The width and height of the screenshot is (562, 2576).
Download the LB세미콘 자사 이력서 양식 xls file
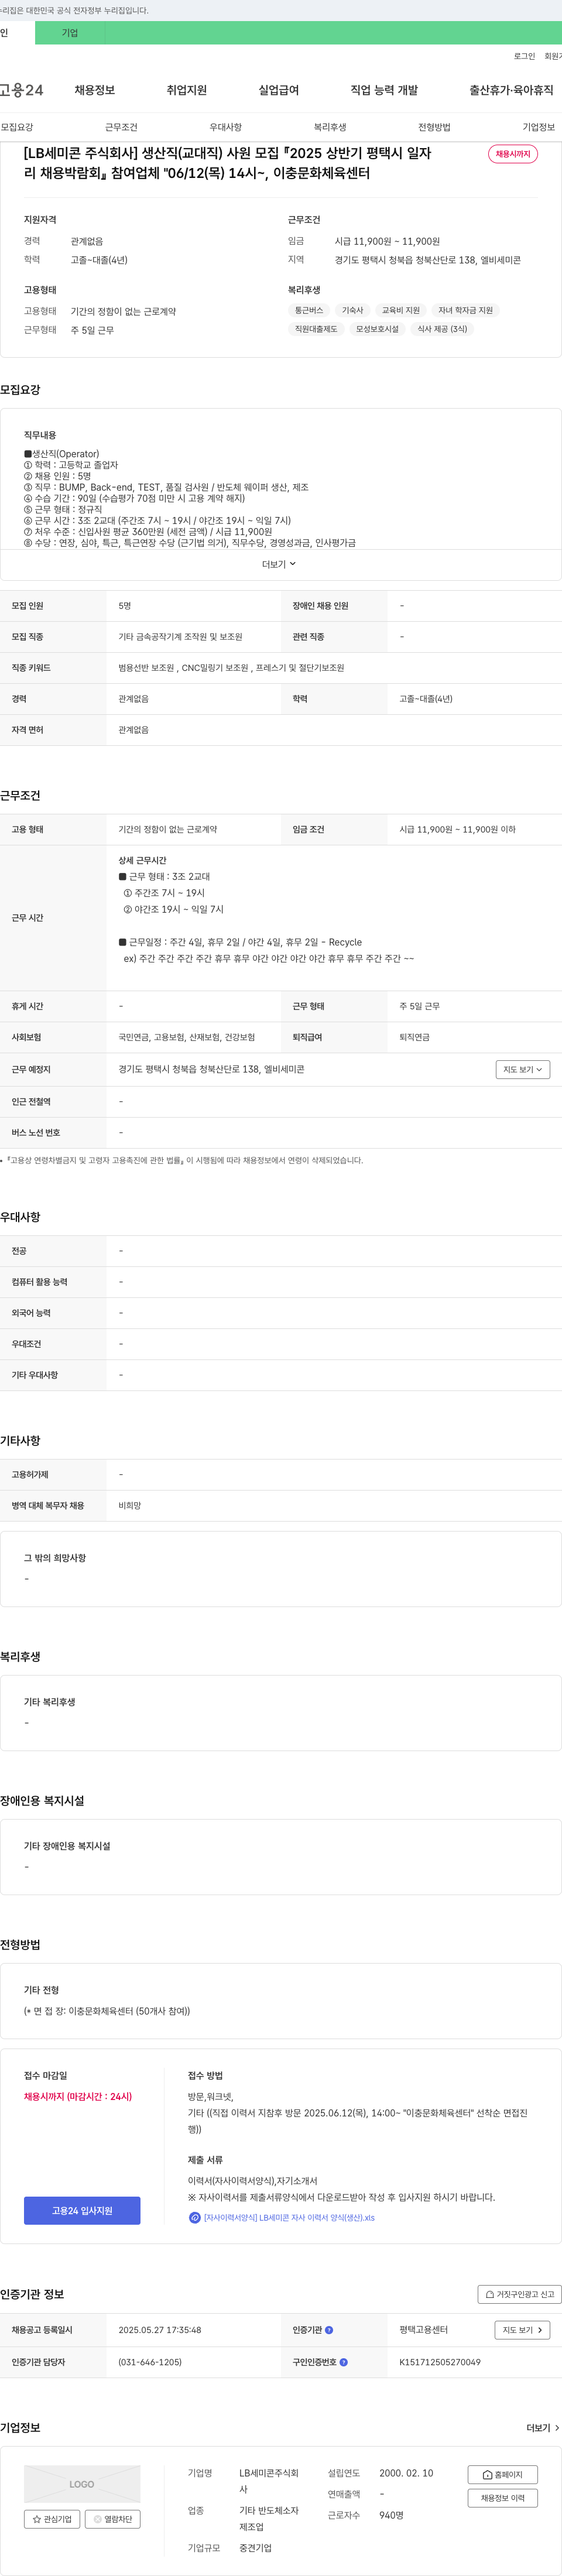coord(289,2217)
